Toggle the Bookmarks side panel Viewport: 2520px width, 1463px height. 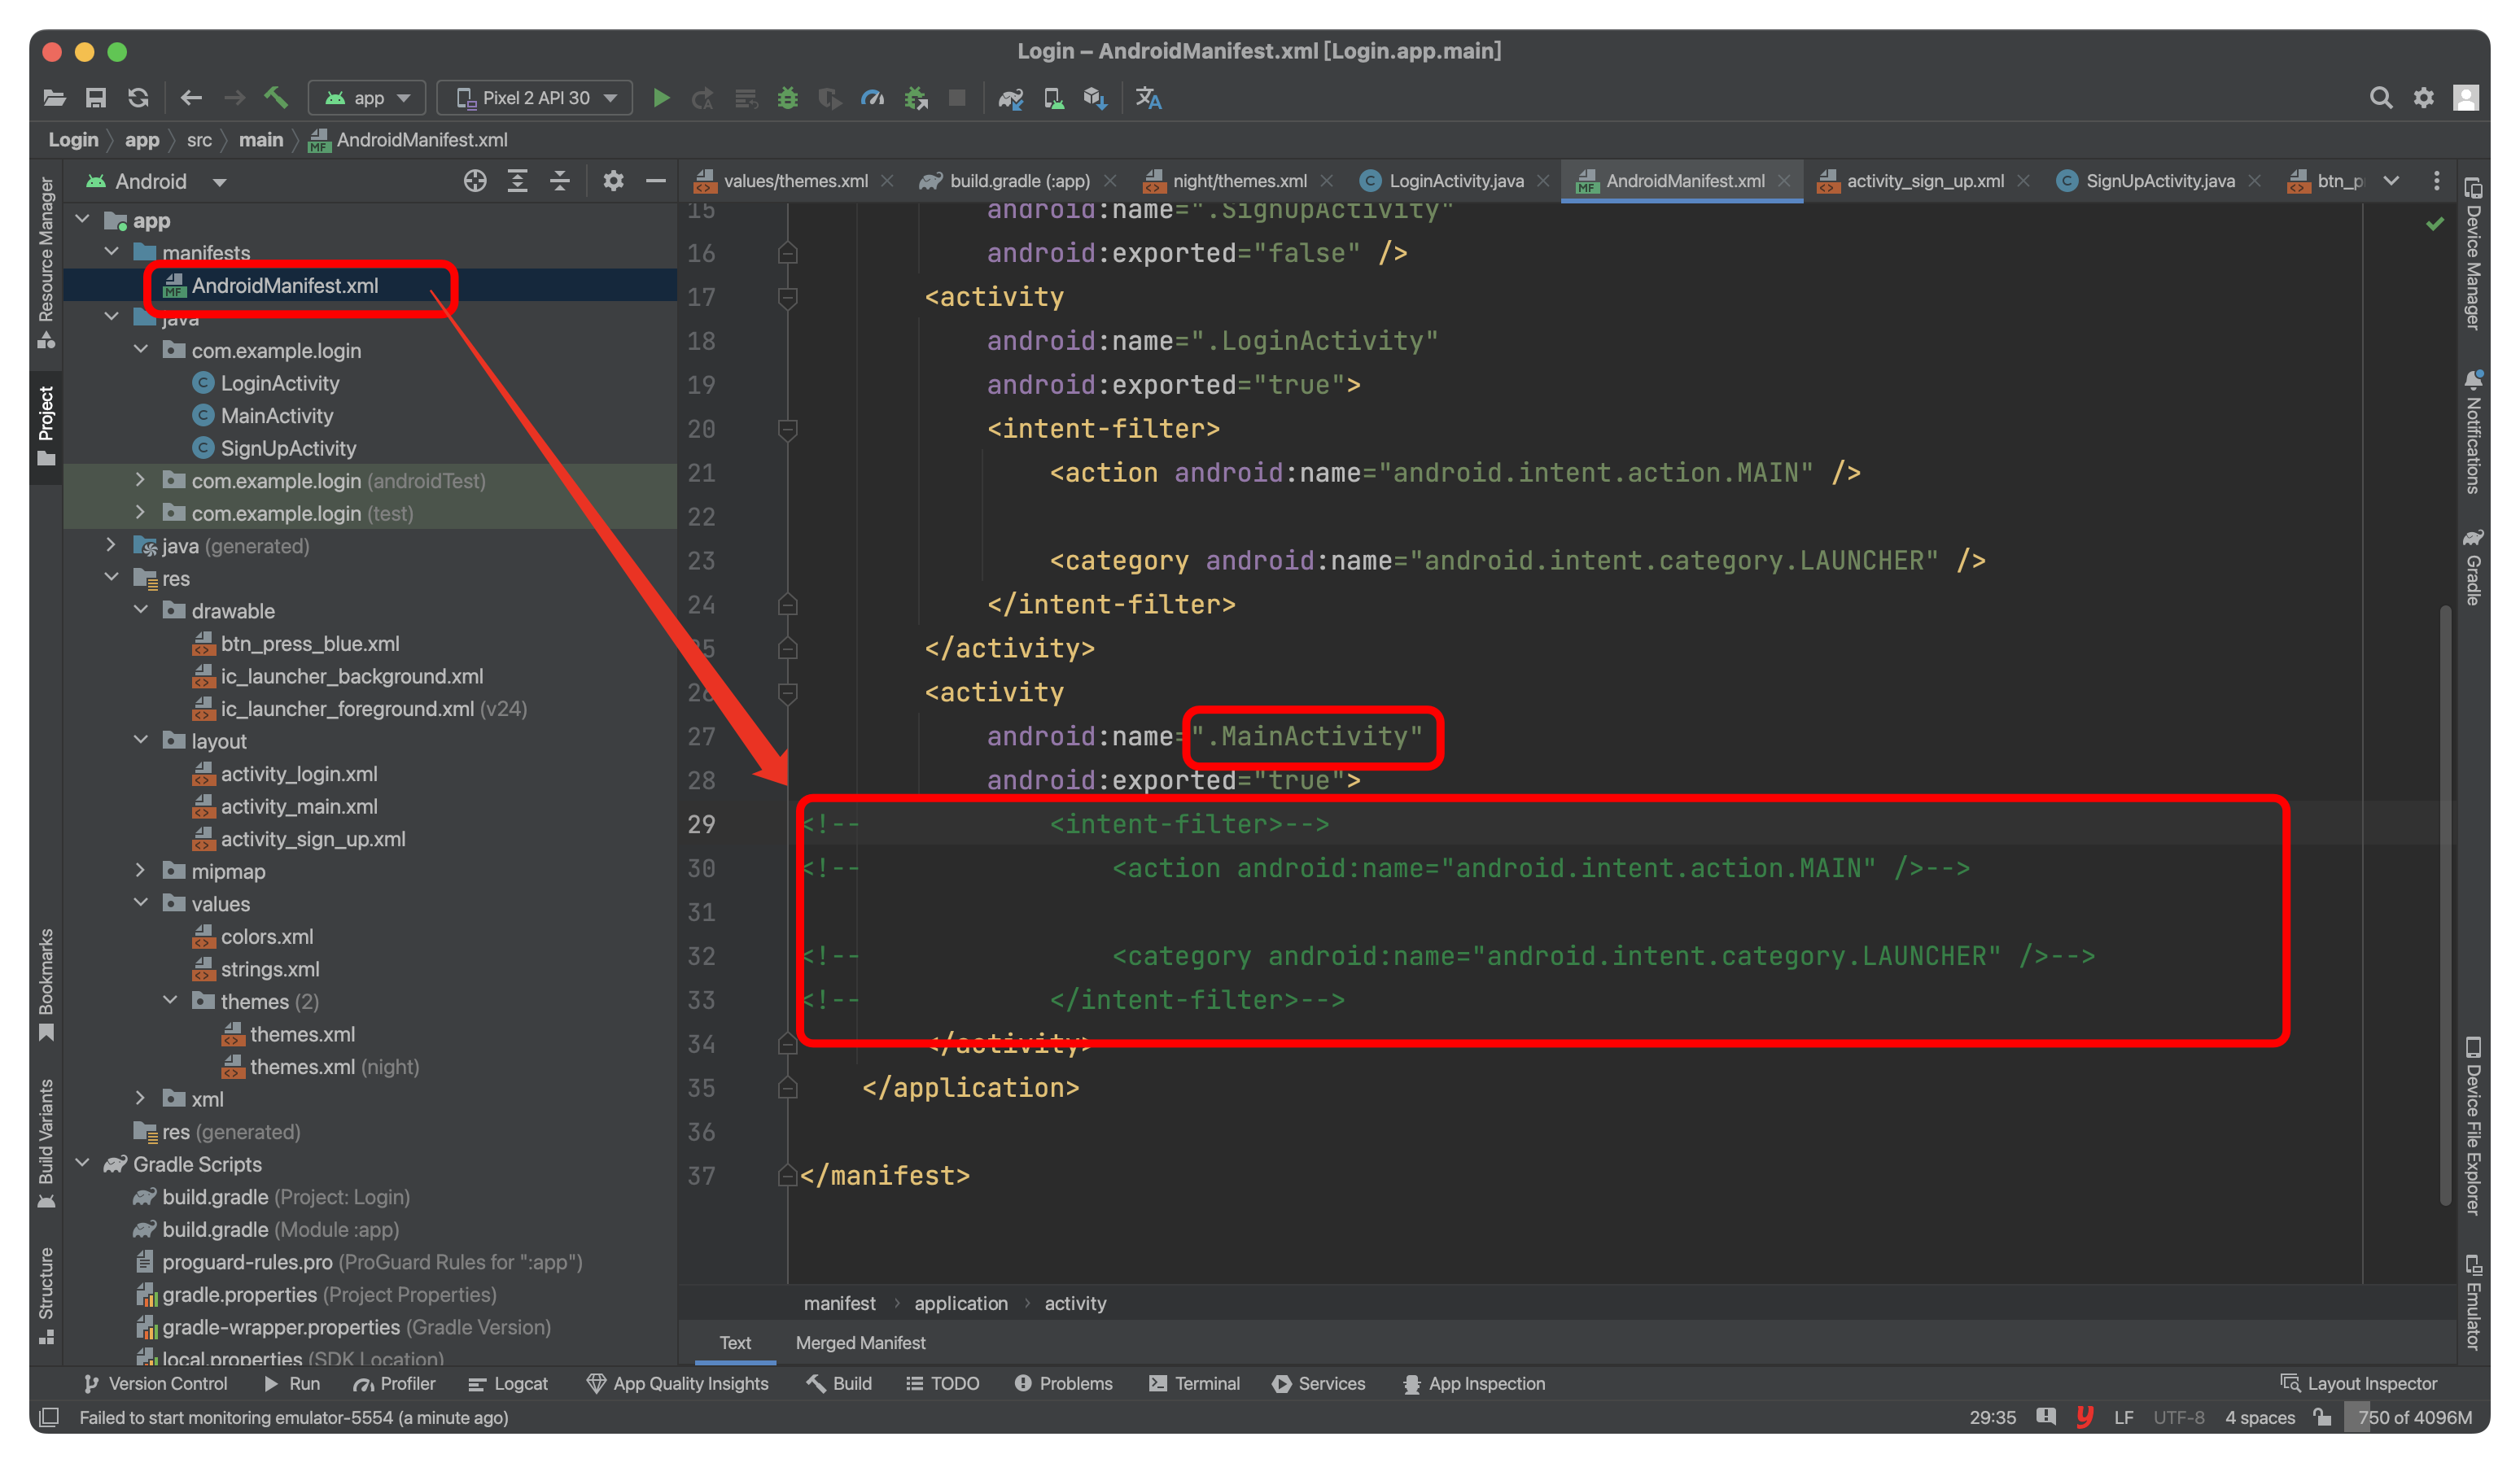[x=46, y=985]
